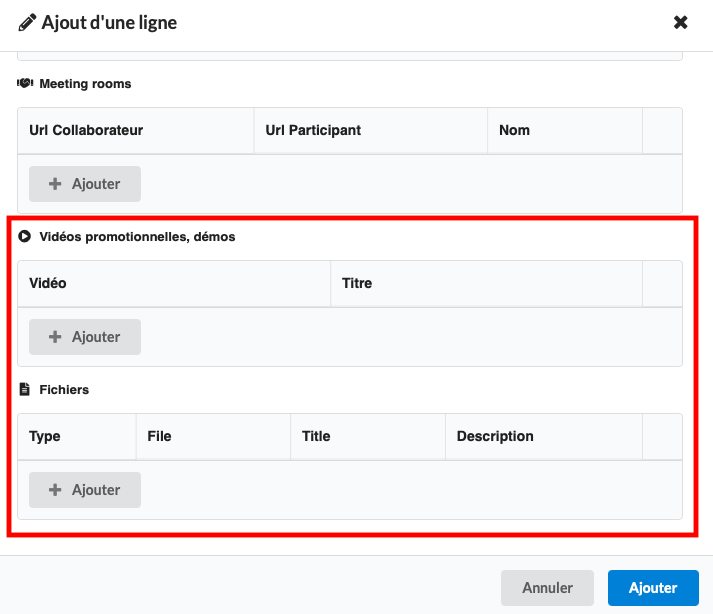Cancel with the Annuler button

point(547,588)
